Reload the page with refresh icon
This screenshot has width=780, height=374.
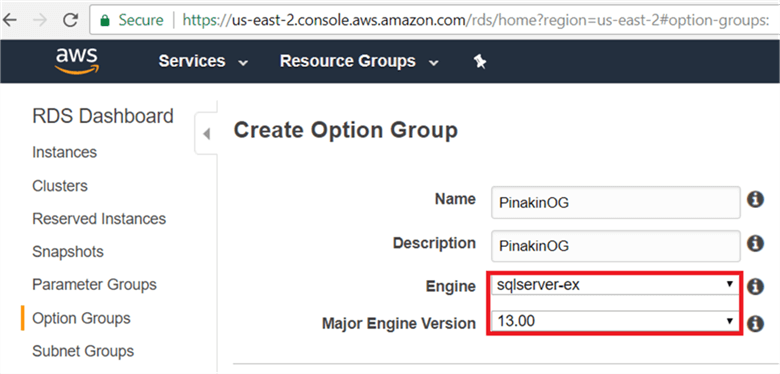click(72, 20)
